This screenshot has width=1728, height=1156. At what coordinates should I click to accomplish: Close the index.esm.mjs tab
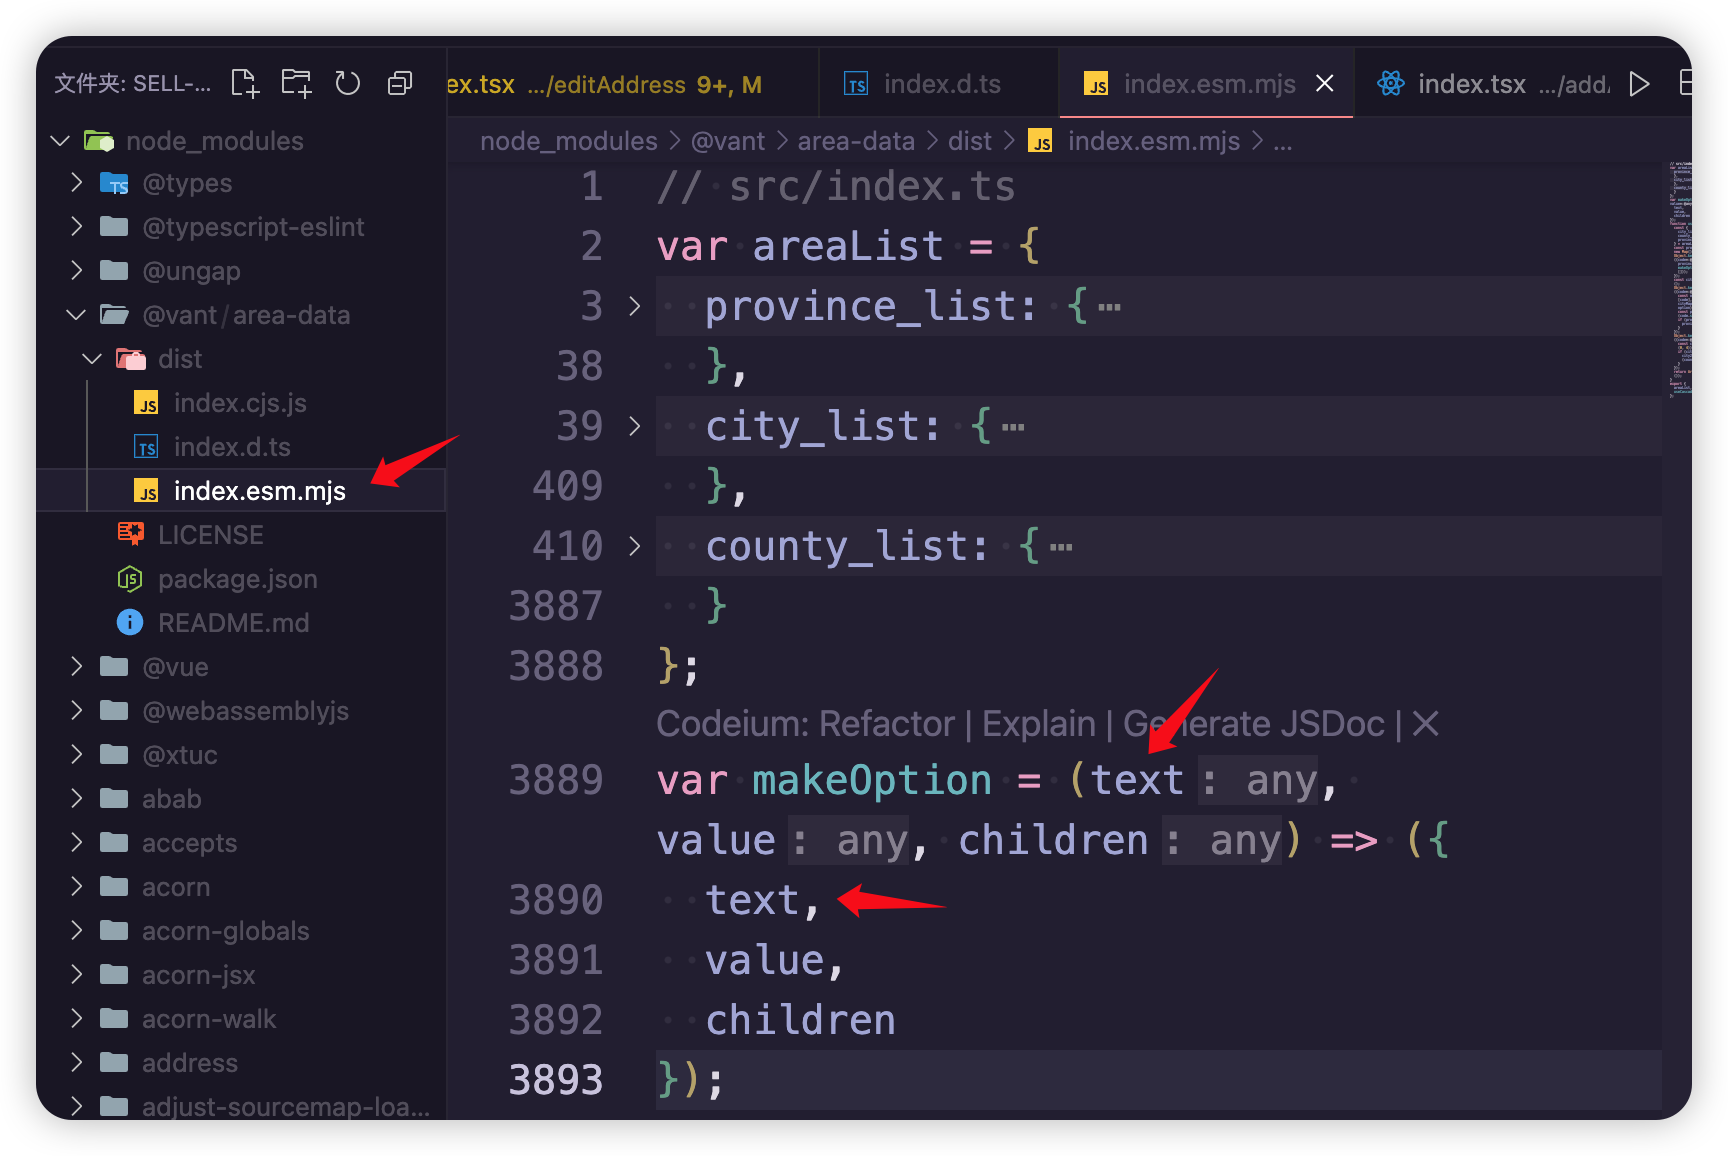pyautogui.click(x=1324, y=84)
